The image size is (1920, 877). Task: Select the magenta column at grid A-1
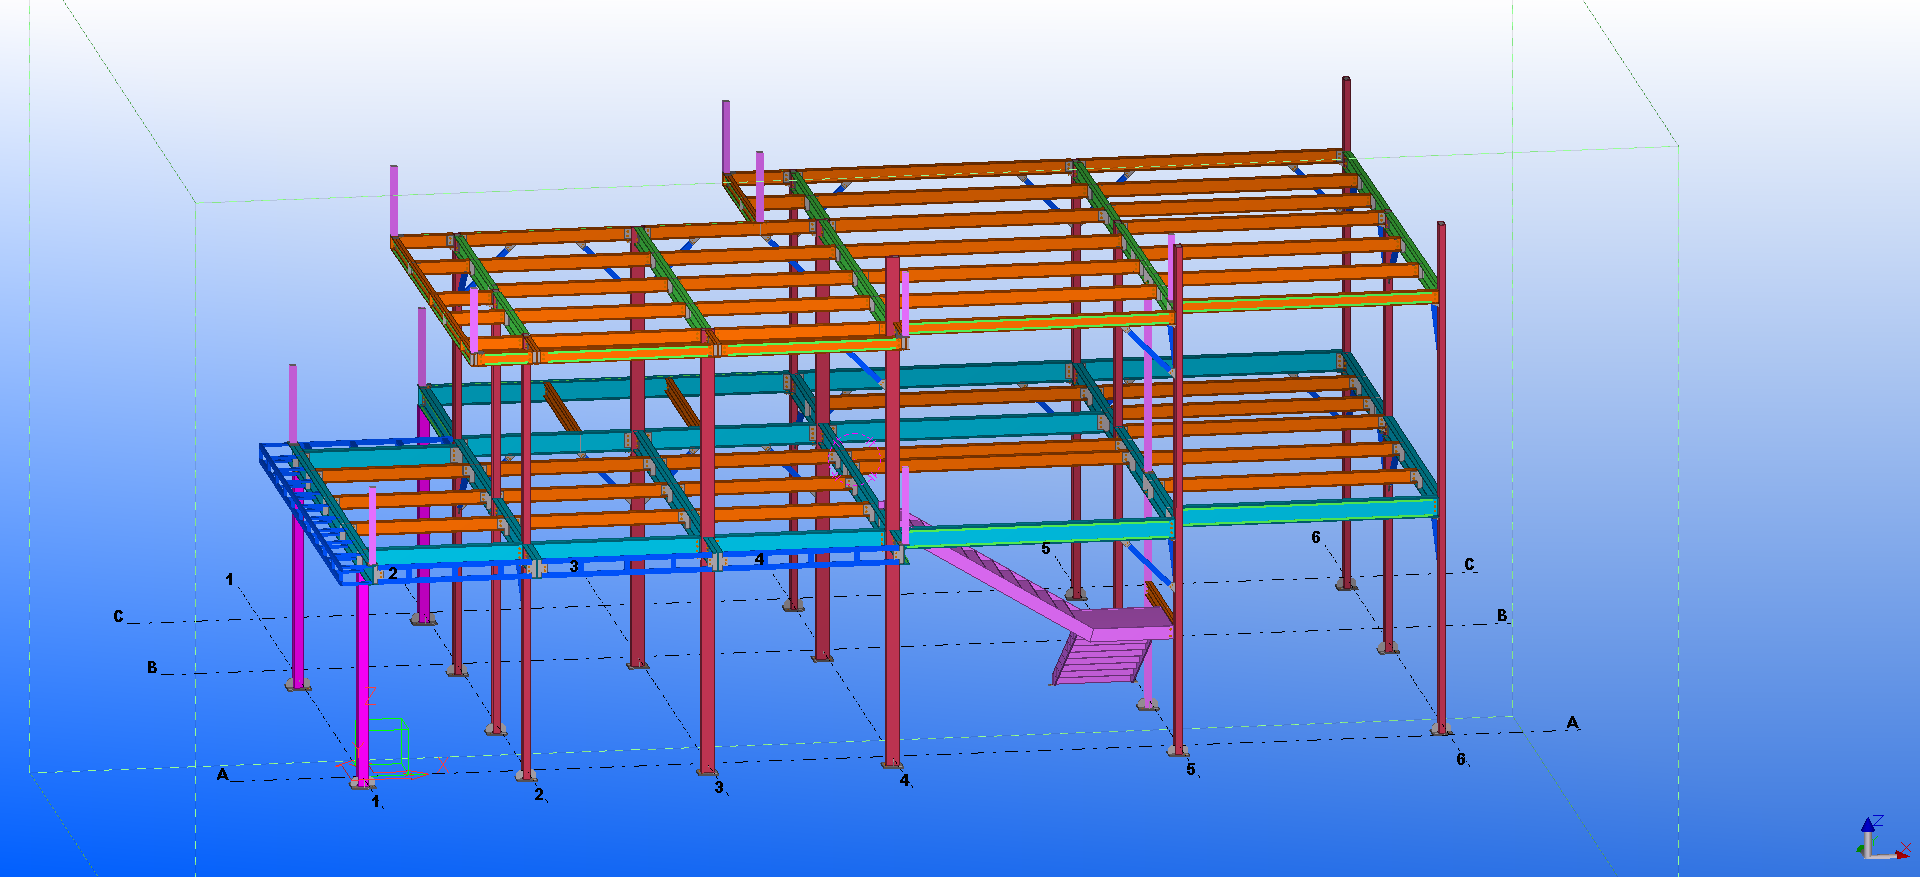(x=362, y=680)
